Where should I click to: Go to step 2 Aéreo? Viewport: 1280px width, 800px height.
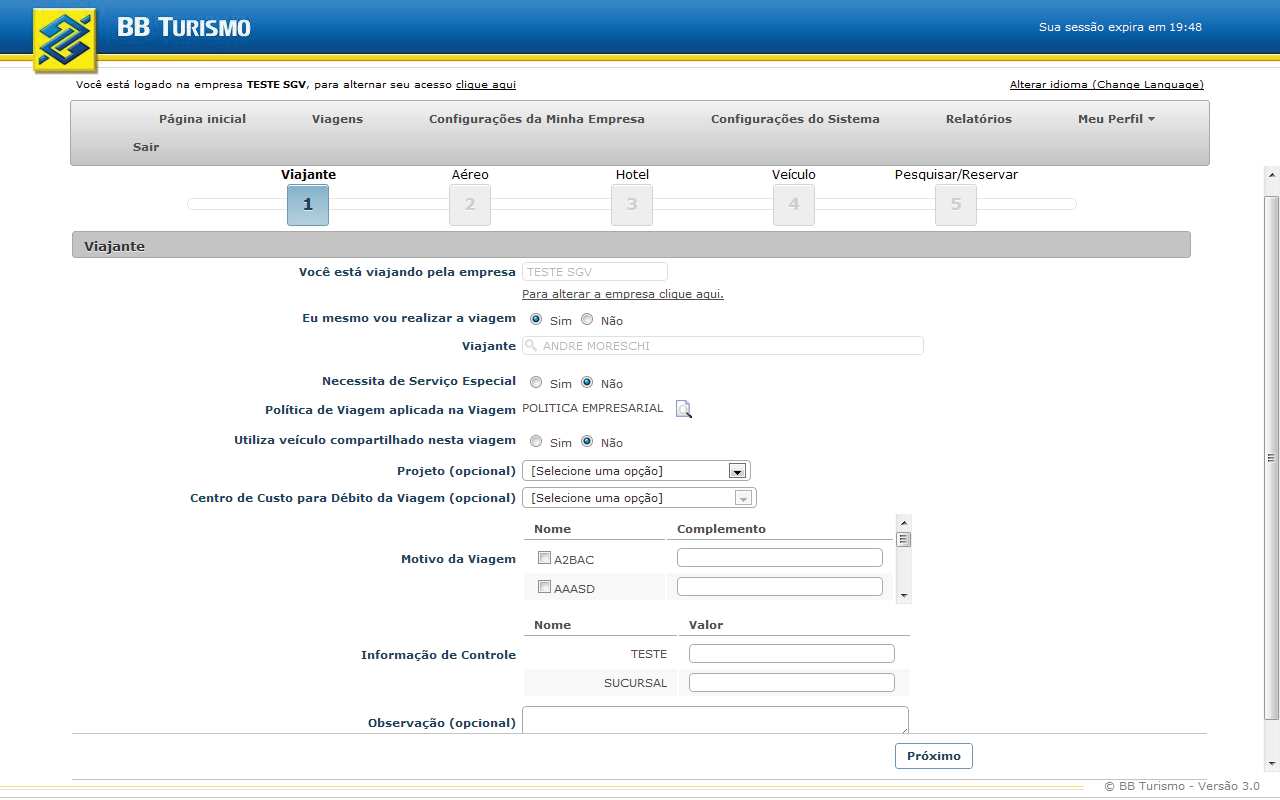point(470,204)
